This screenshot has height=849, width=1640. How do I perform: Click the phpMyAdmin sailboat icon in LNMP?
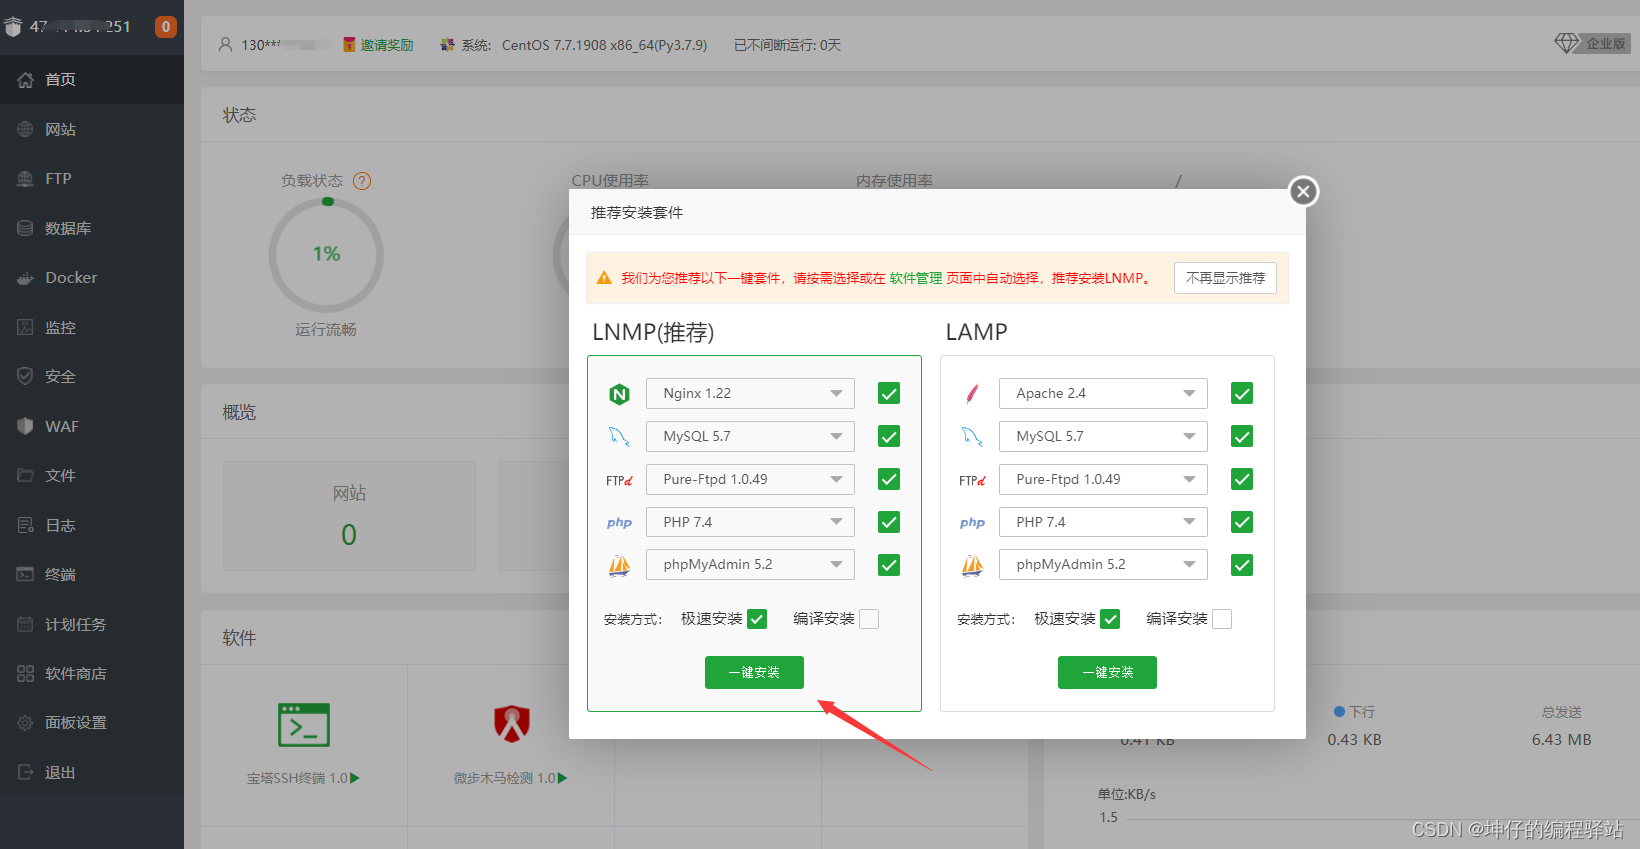coord(619,565)
